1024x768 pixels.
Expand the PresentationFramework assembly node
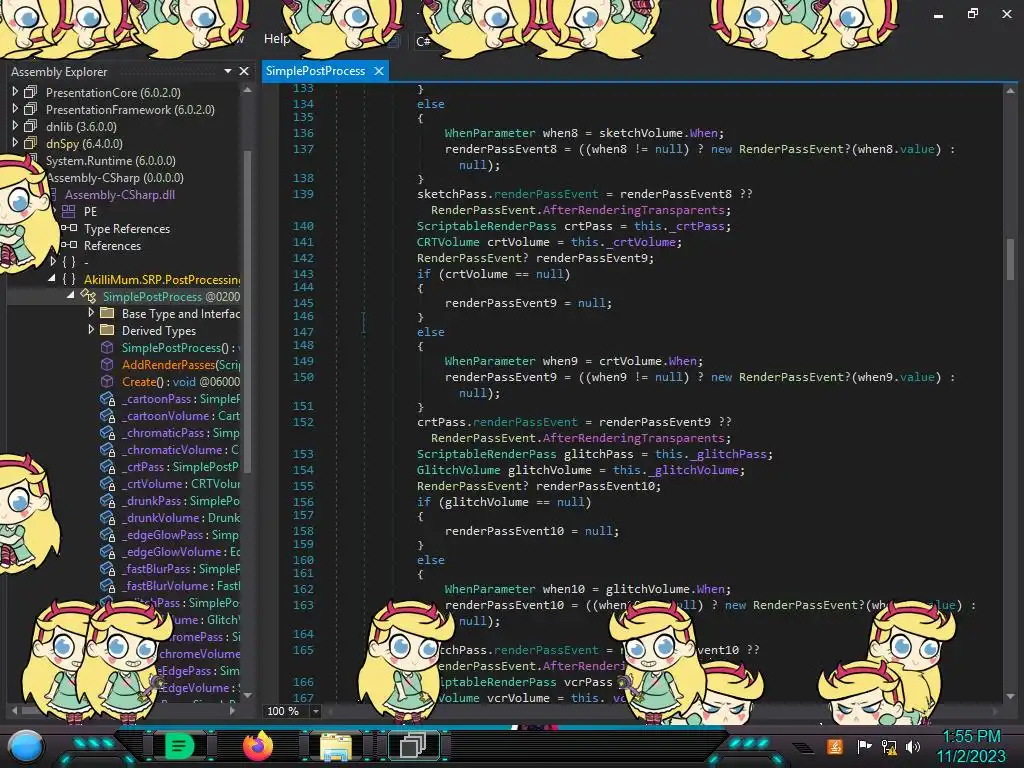coord(15,109)
